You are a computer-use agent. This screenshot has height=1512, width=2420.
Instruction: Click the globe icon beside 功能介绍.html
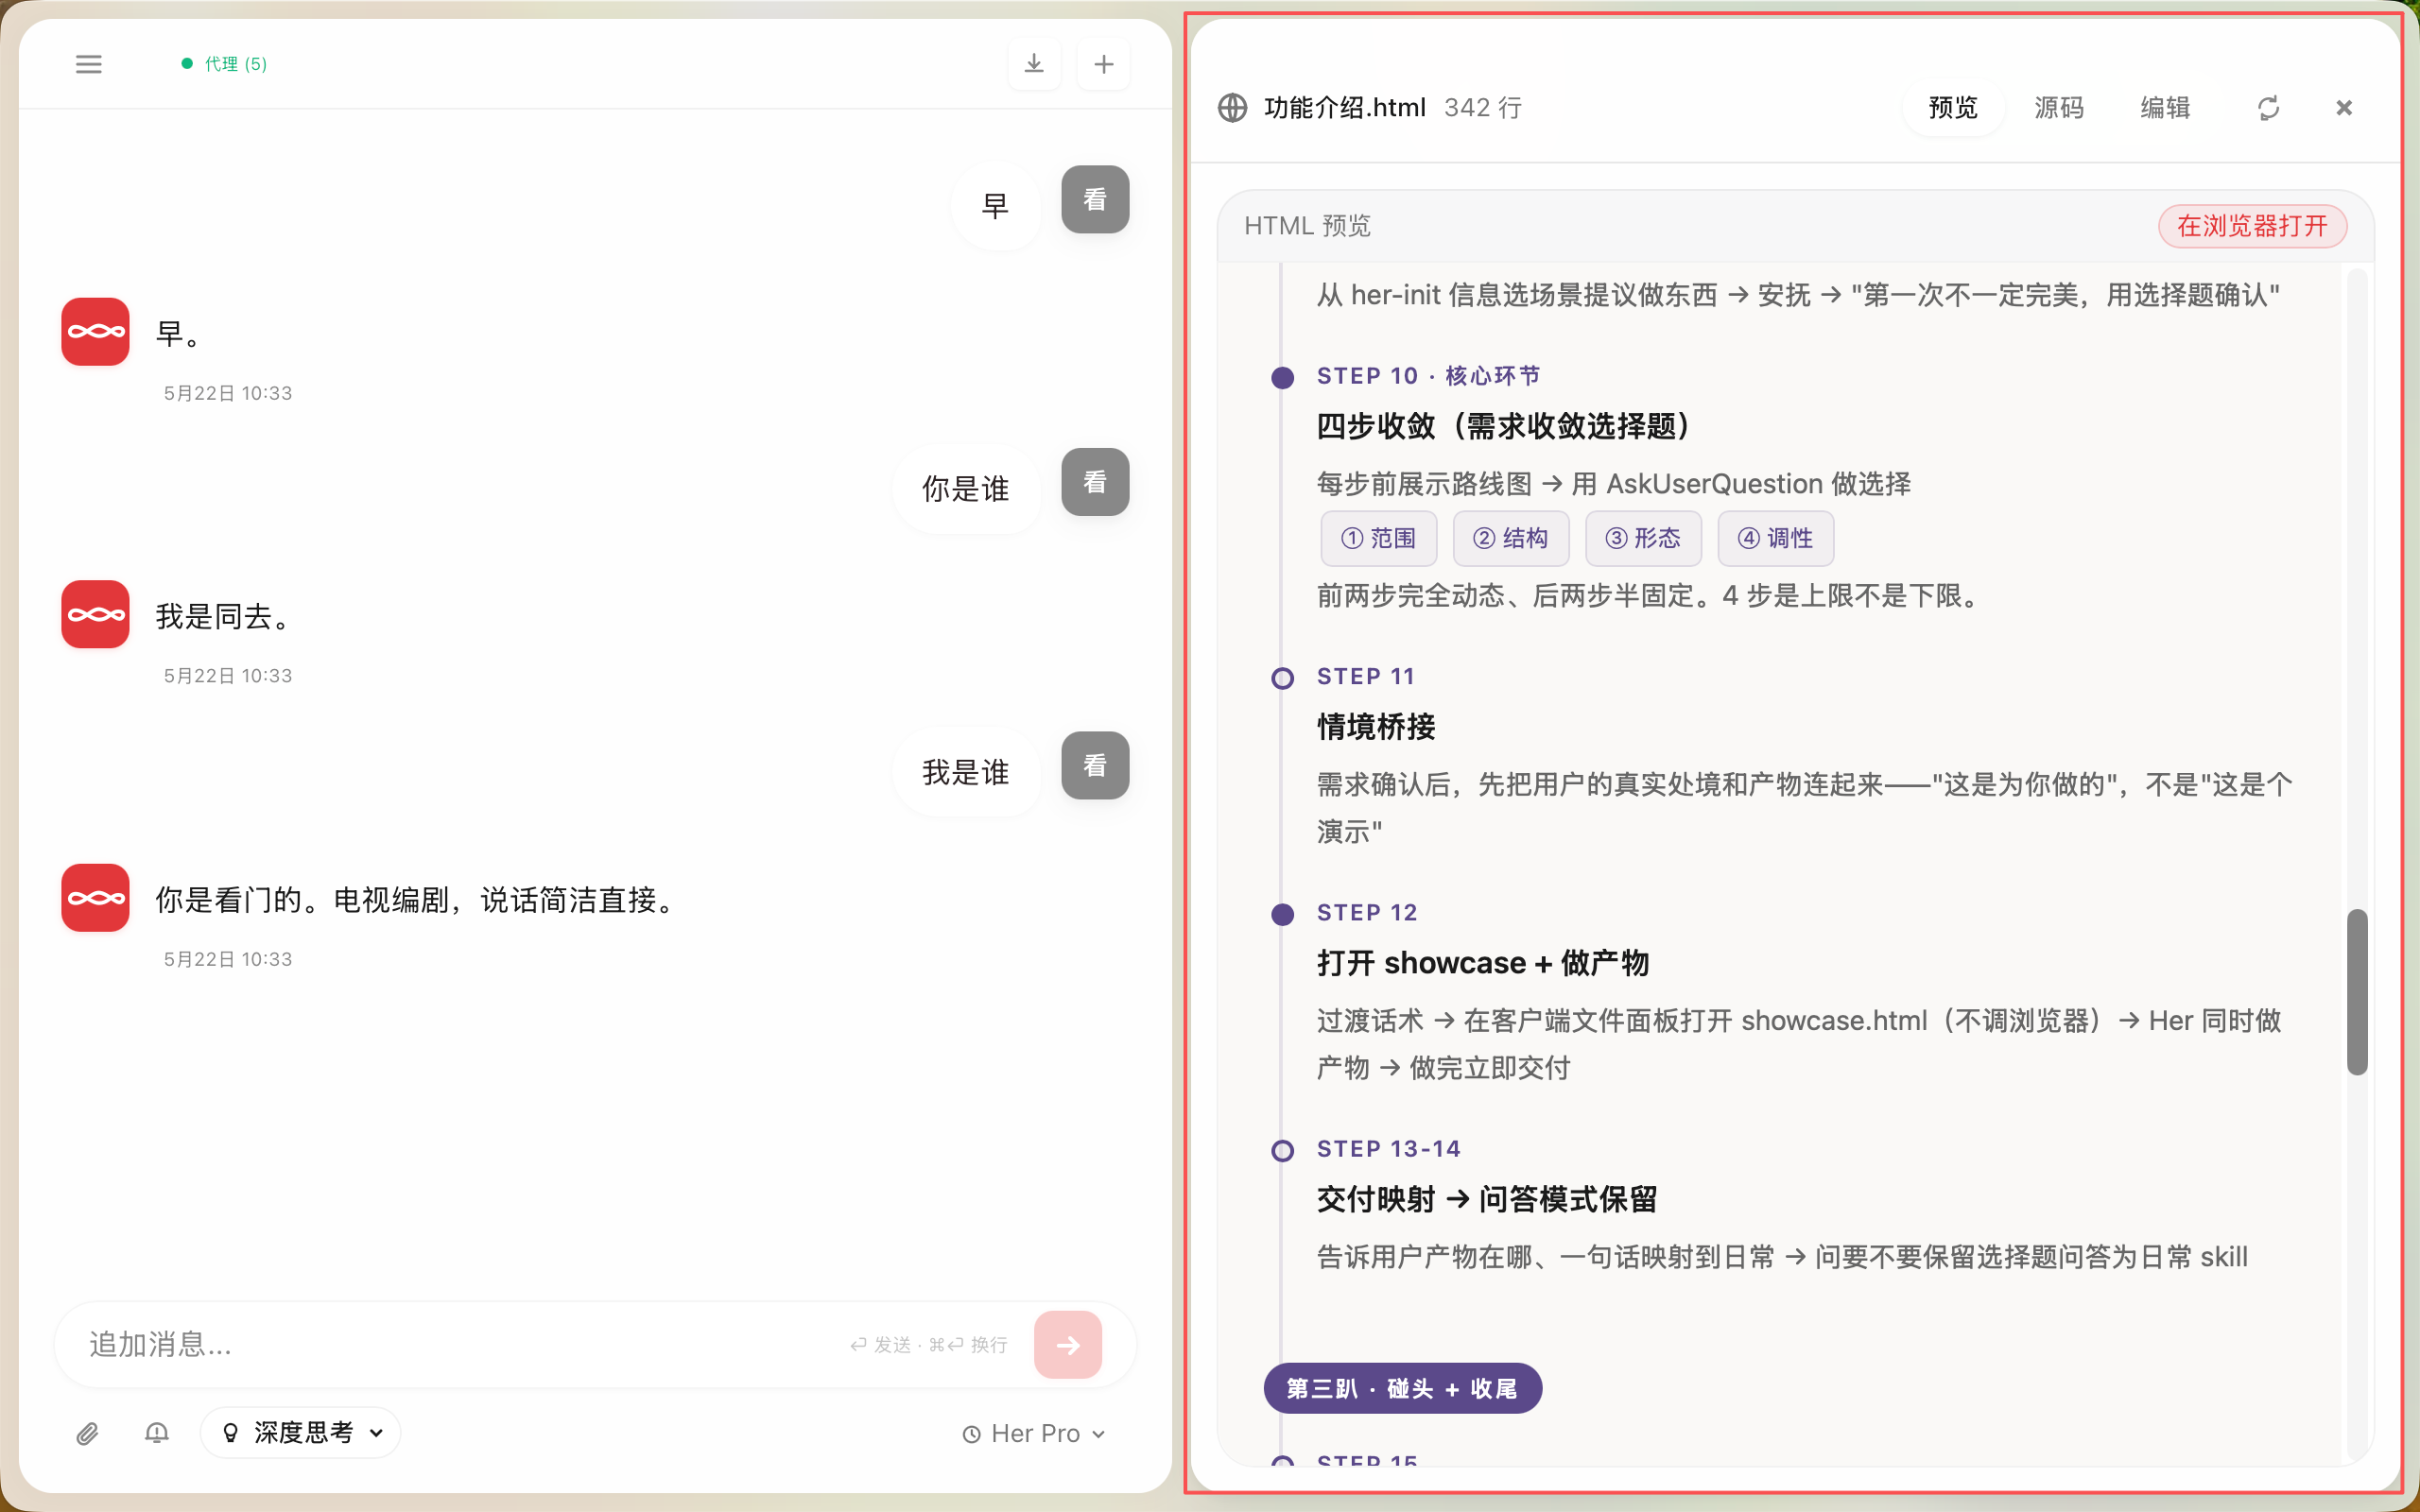[x=1233, y=107]
